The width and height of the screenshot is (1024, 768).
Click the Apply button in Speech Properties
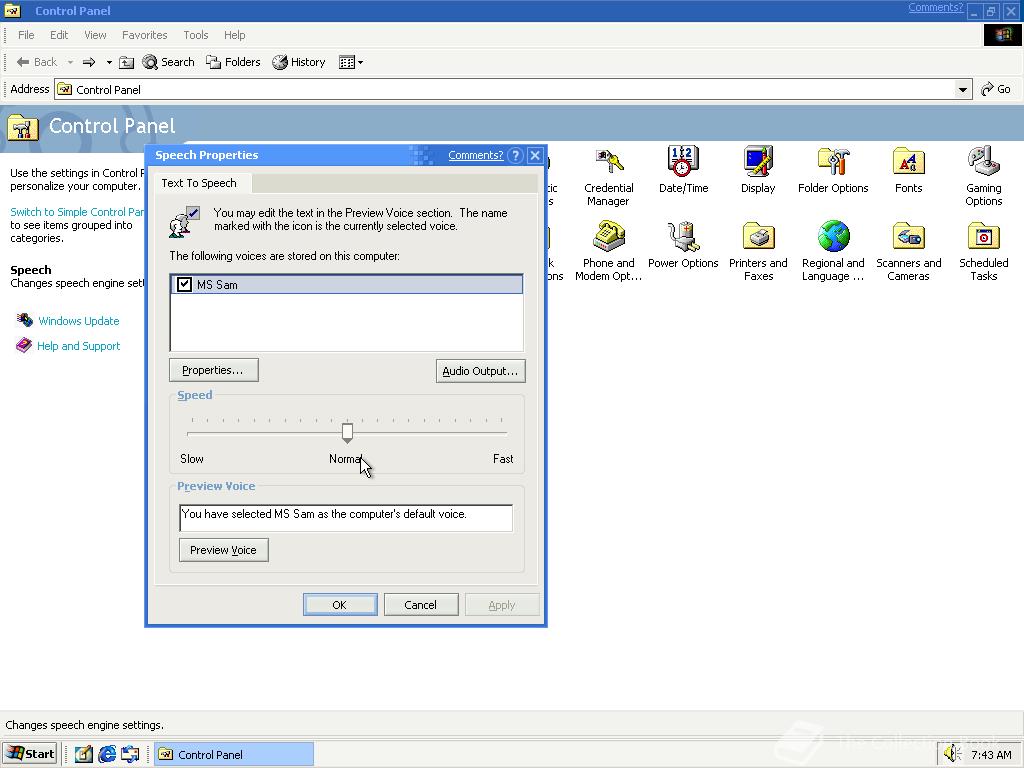(x=502, y=605)
